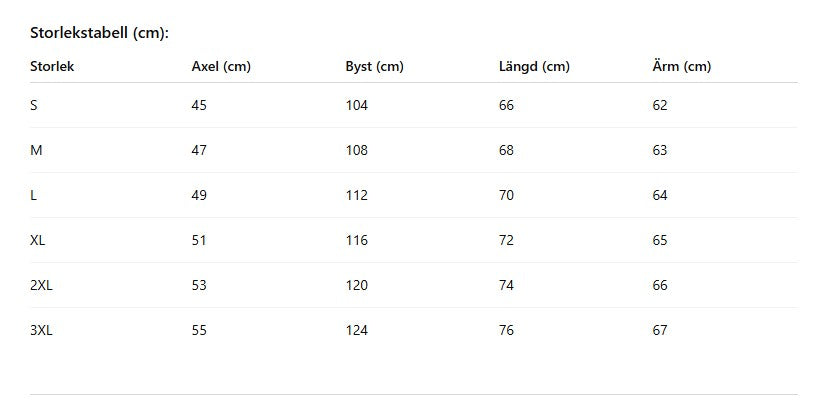Select sleeve value 65 for size XL
831x419 pixels.
pyautogui.click(x=659, y=240)
